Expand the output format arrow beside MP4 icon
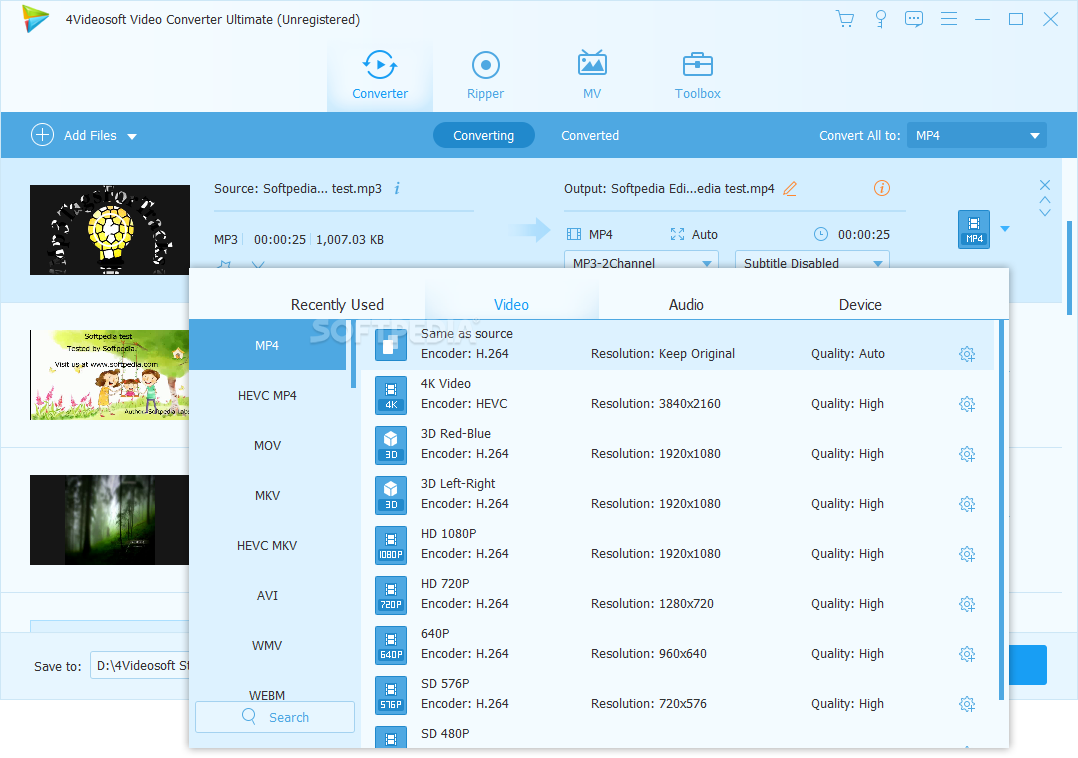The height and width of the screenshot is (758, 1078). tap(1005, 229)
